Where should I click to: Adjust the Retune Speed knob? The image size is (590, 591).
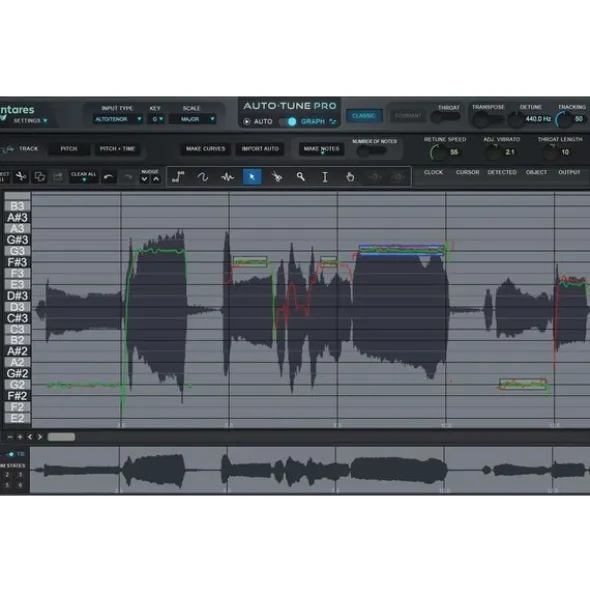tap(438, 152)
